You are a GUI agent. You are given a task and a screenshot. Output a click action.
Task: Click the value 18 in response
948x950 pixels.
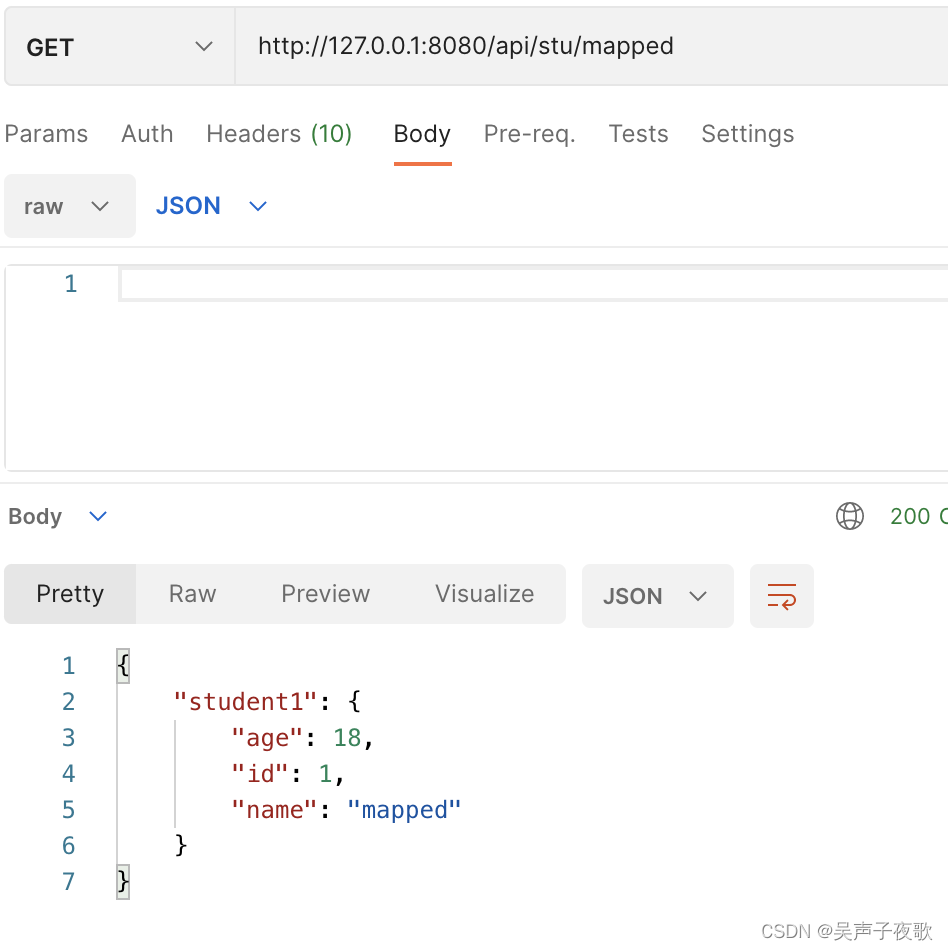[347, 738]
